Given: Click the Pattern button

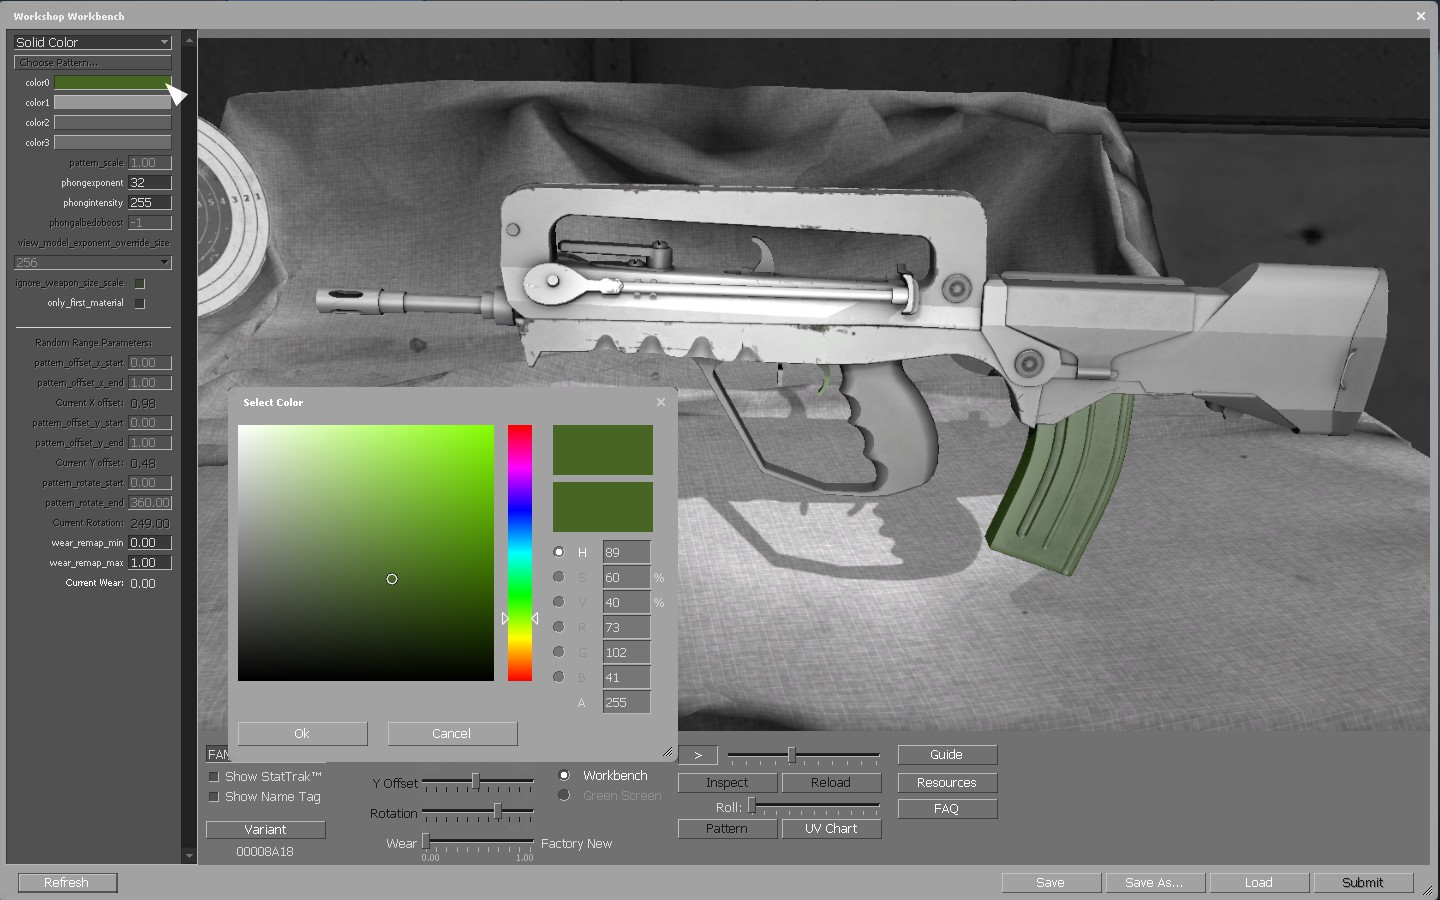Looking at the screenshot, I should click(727, 829).
